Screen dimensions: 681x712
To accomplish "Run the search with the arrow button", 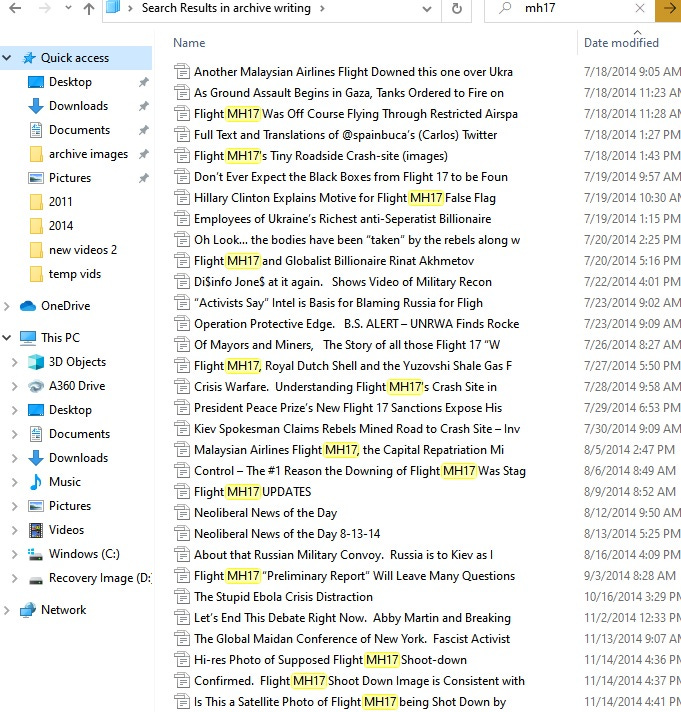I will click(x=668, y=9).
